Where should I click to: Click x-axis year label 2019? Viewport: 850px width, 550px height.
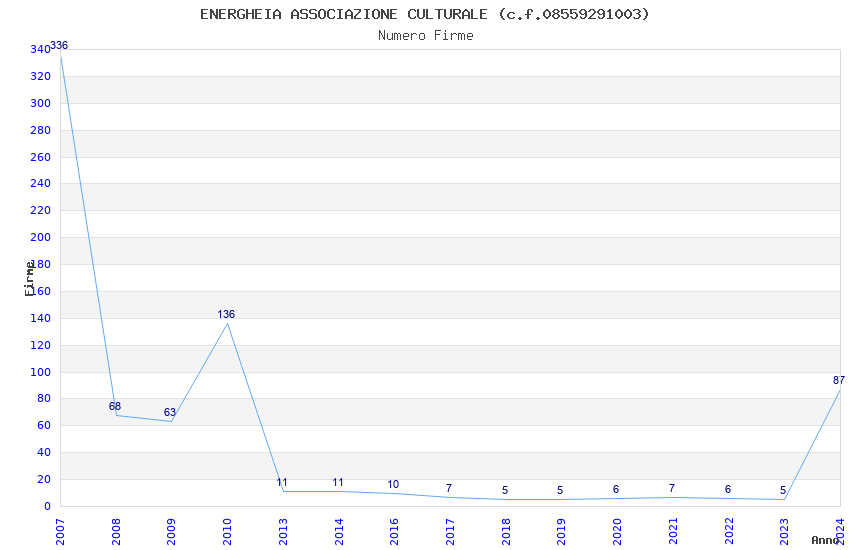561,532
